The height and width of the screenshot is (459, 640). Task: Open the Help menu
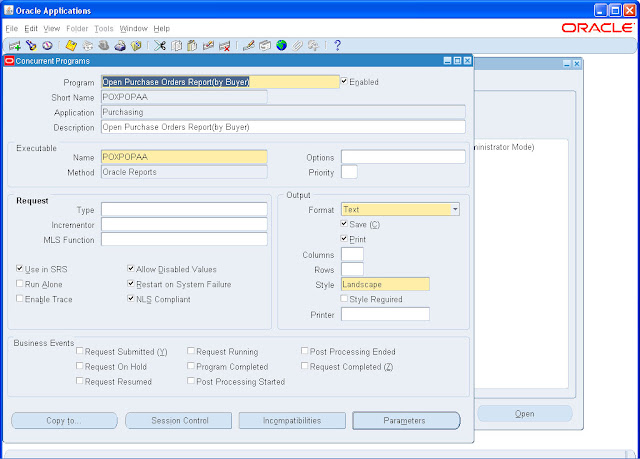coord(162,29)
